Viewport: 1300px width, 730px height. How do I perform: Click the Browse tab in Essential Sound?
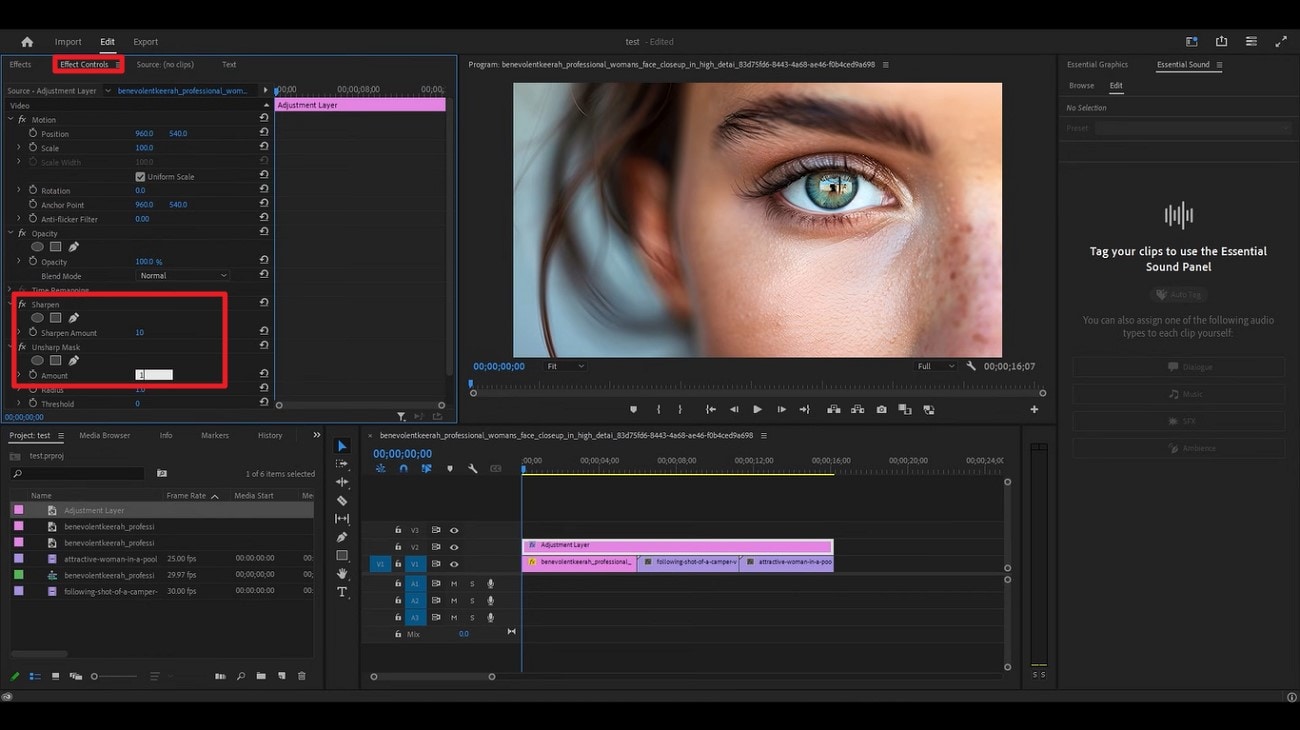tap(1081, 86)
